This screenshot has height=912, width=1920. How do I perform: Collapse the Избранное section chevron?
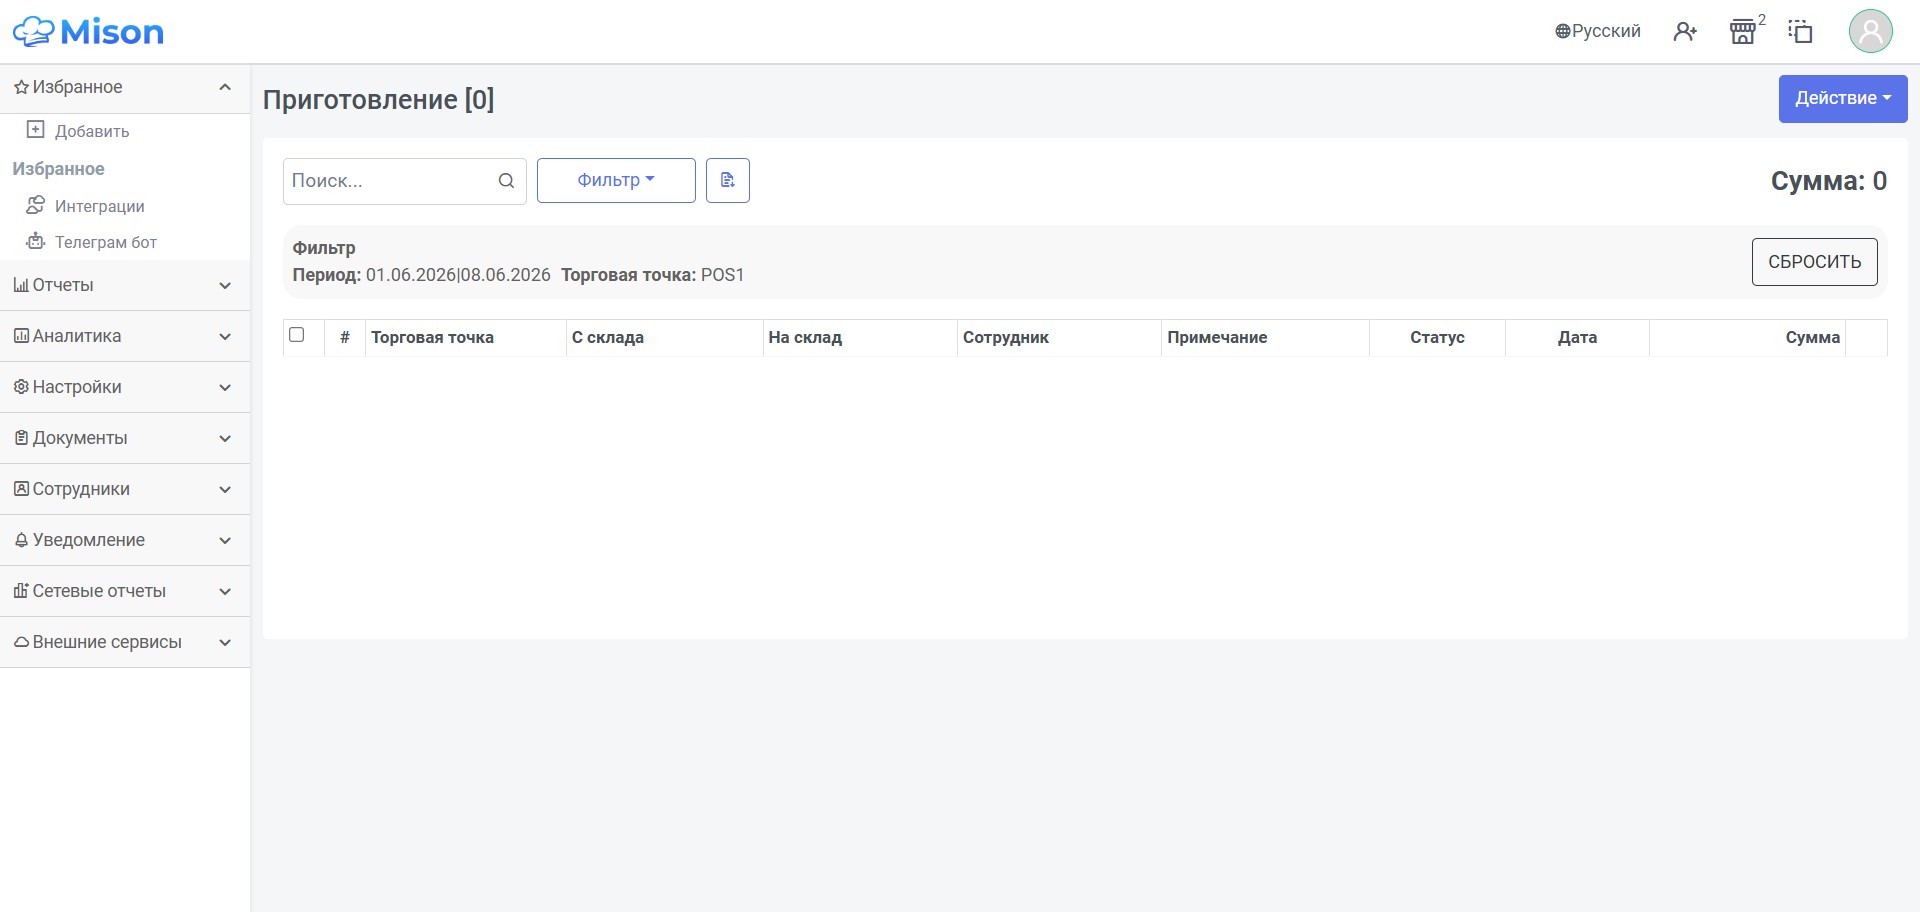click(225, 88)
